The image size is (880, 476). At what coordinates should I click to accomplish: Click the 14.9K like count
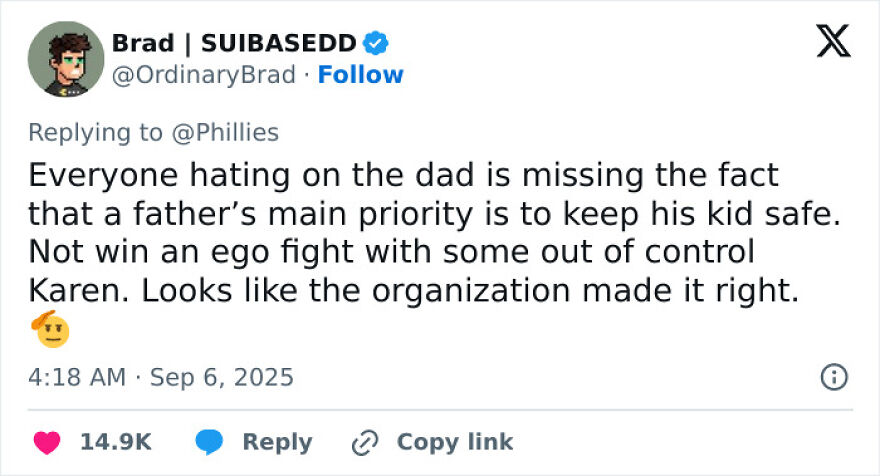click(x=116, y=442)
